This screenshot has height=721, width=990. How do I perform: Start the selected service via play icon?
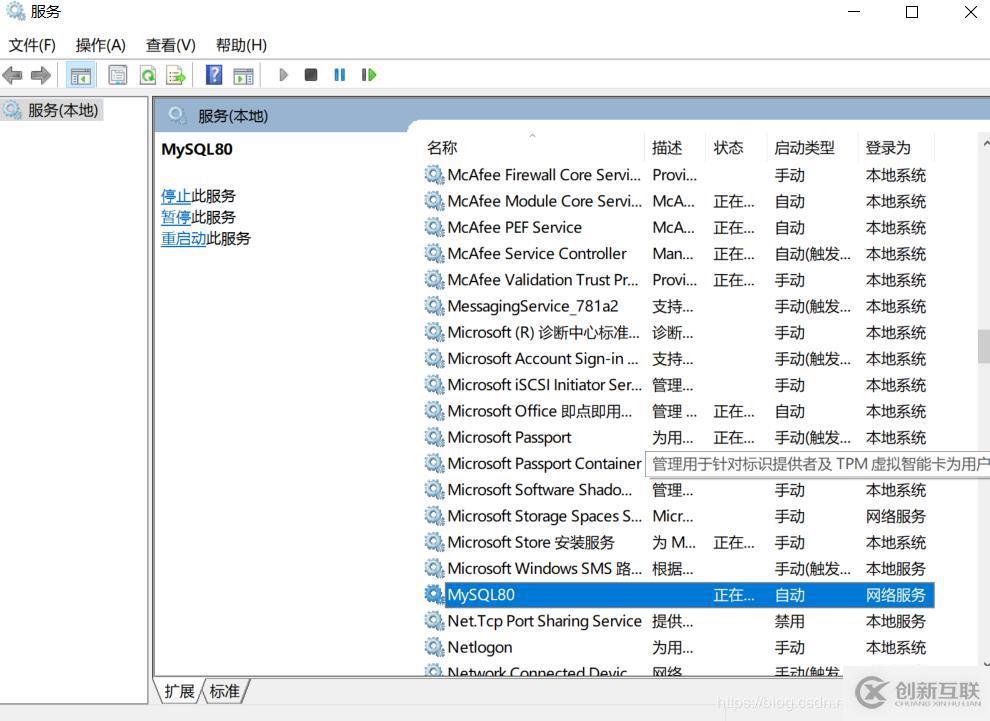(284, 74)
